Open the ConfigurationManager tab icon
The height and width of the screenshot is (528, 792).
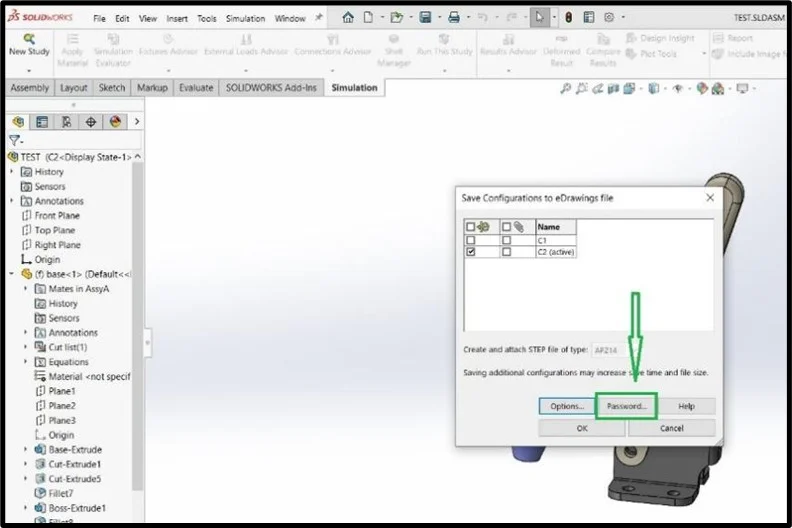pyautogui.click(x=67, y=122)
